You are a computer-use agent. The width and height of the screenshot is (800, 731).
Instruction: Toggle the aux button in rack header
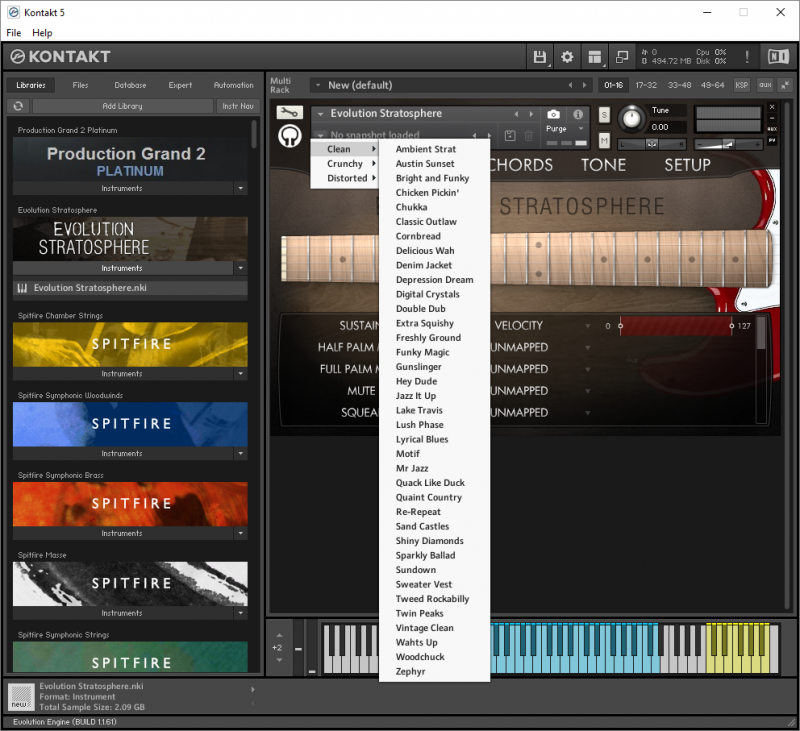(765, 85)
